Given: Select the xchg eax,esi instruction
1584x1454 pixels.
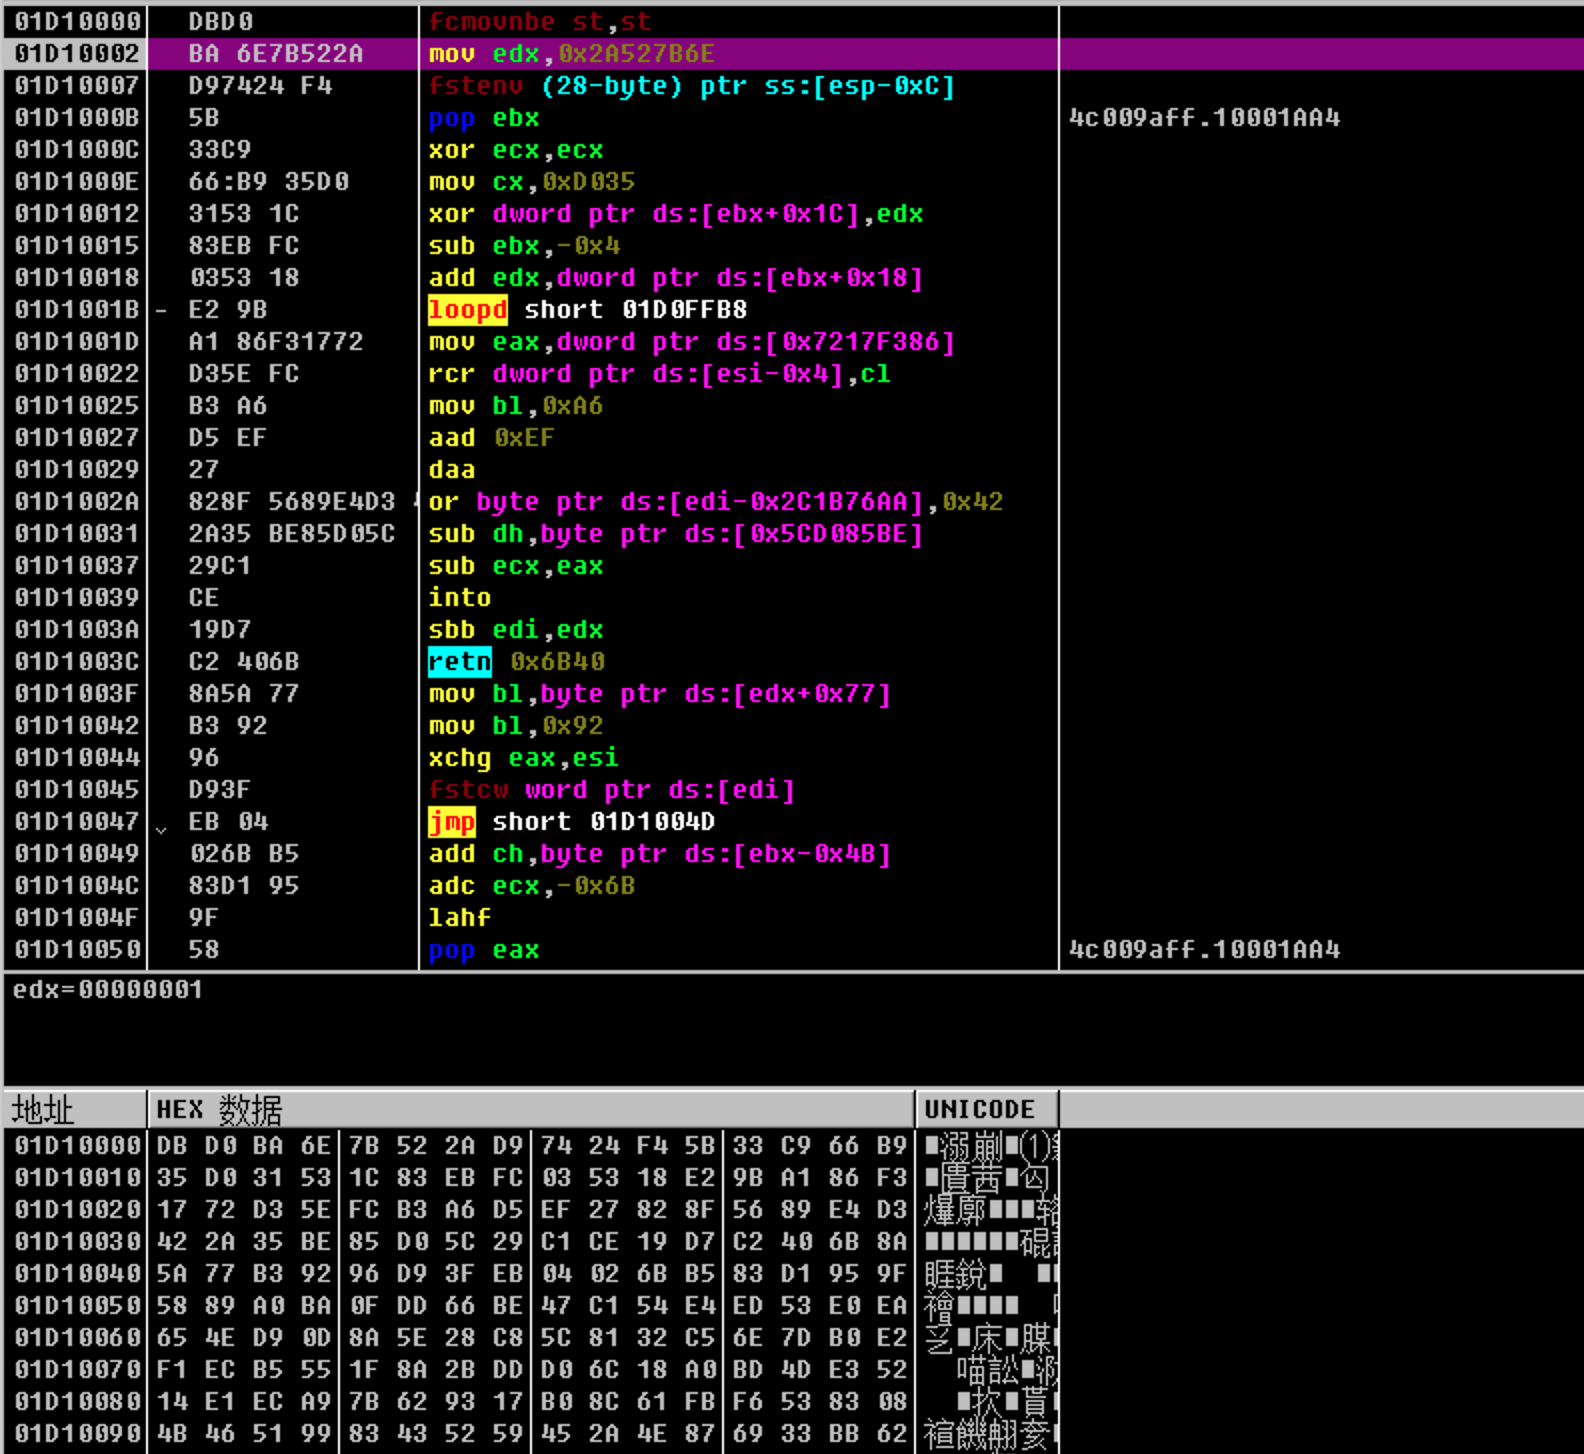Looking at the screenshot, I should (523, 758).
